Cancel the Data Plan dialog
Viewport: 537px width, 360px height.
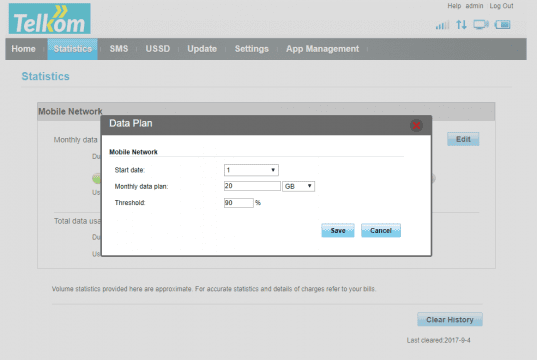point(381,231)
